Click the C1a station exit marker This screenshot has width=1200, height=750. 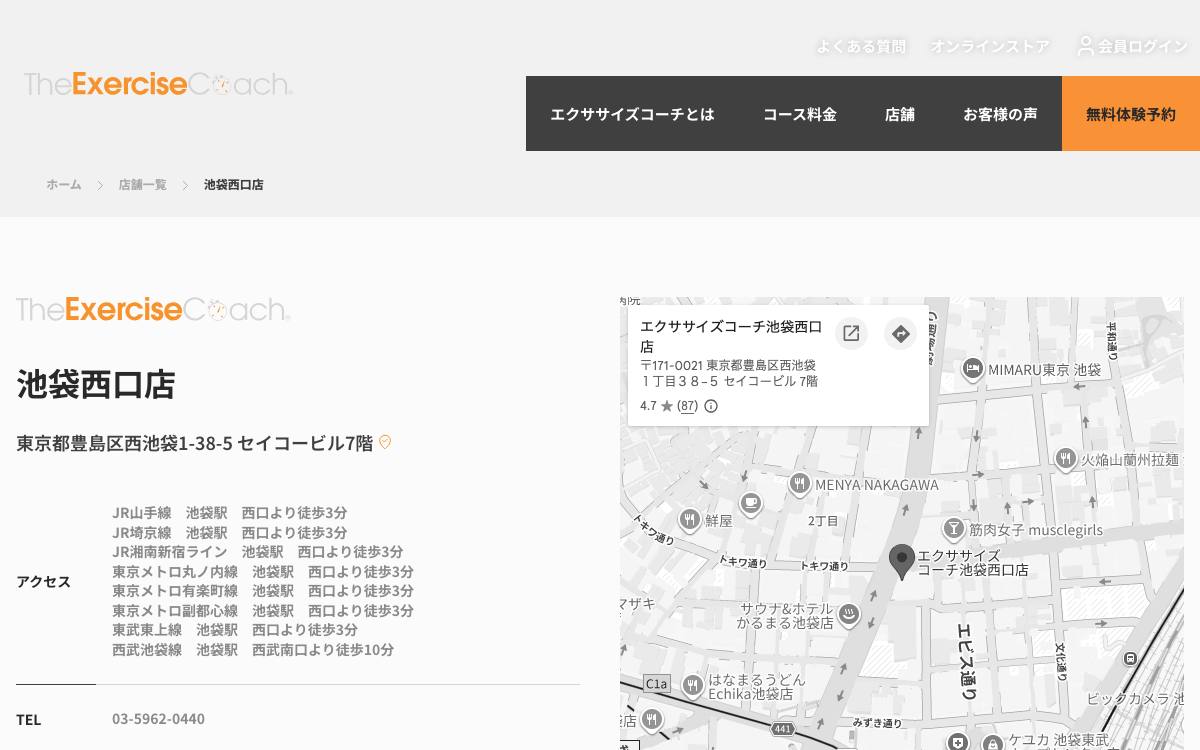pyautogui.click(x=656, y=684)
